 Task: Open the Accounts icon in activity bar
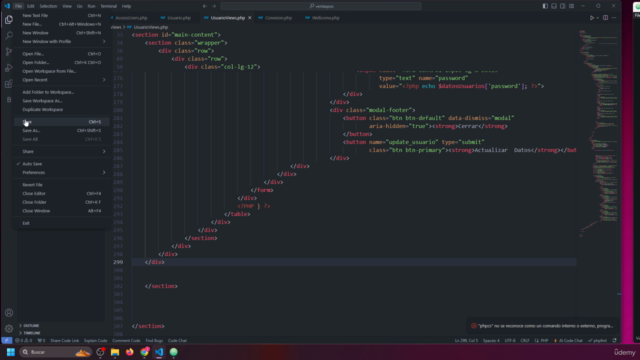[x=9, y=313]
